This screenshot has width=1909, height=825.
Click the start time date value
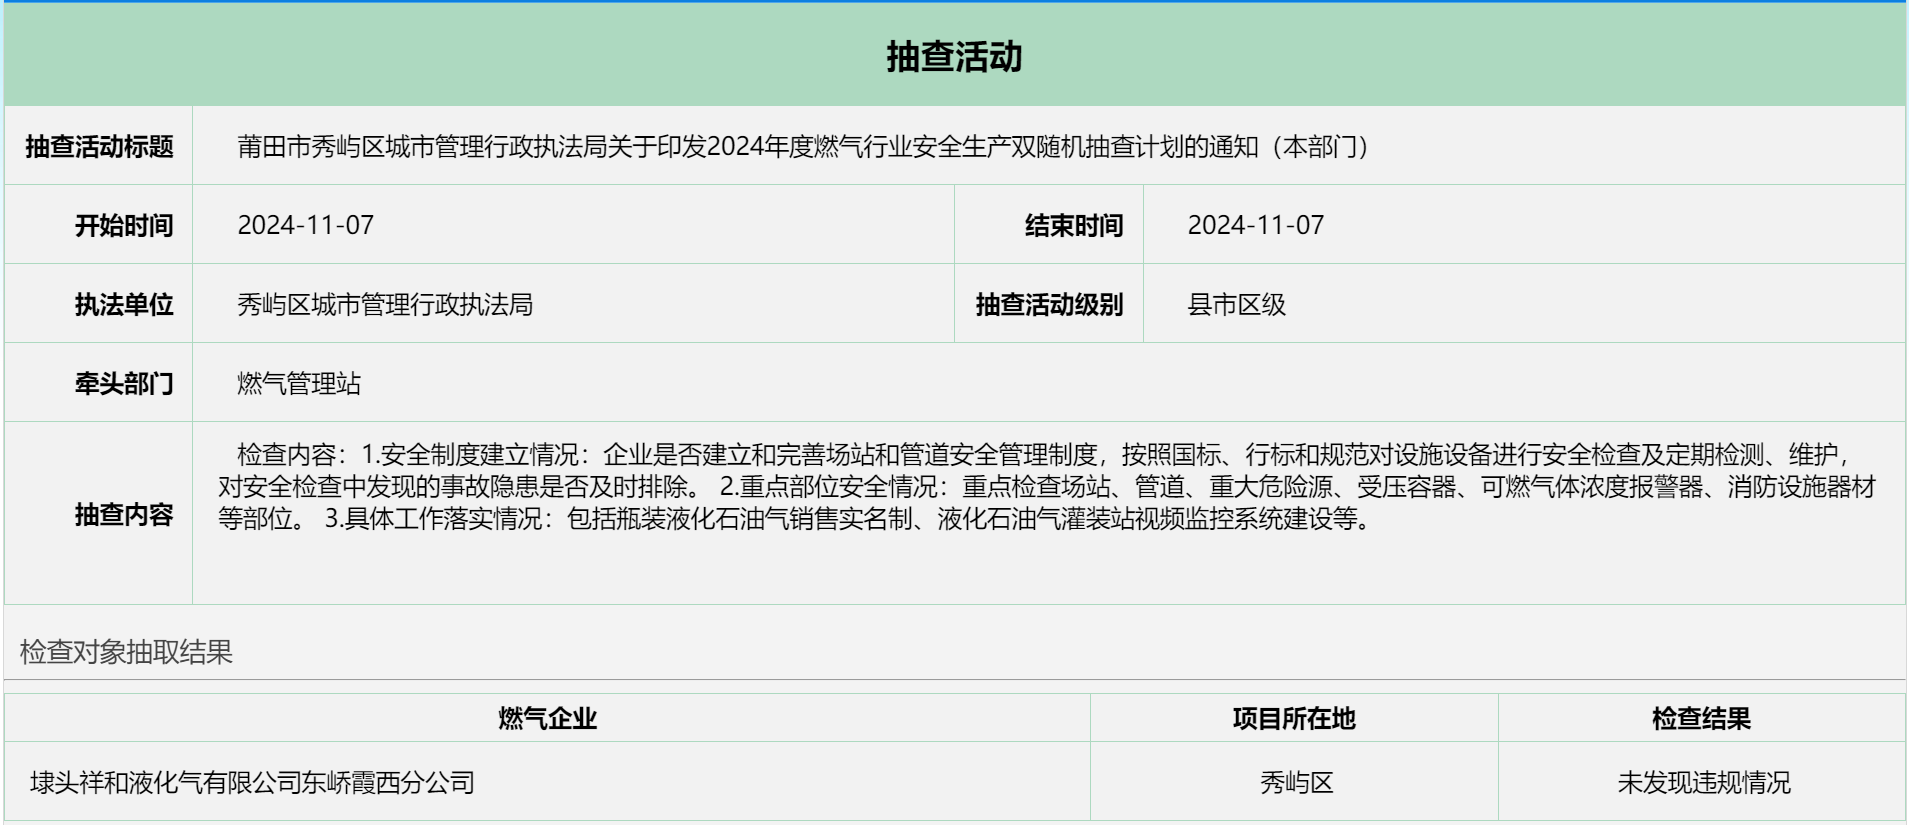306,226
